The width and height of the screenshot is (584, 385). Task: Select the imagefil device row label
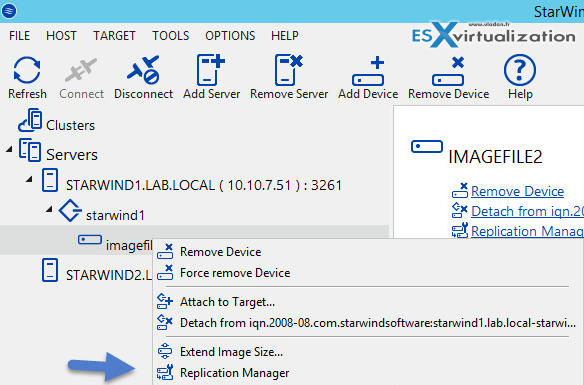click(x=129, y=245)
